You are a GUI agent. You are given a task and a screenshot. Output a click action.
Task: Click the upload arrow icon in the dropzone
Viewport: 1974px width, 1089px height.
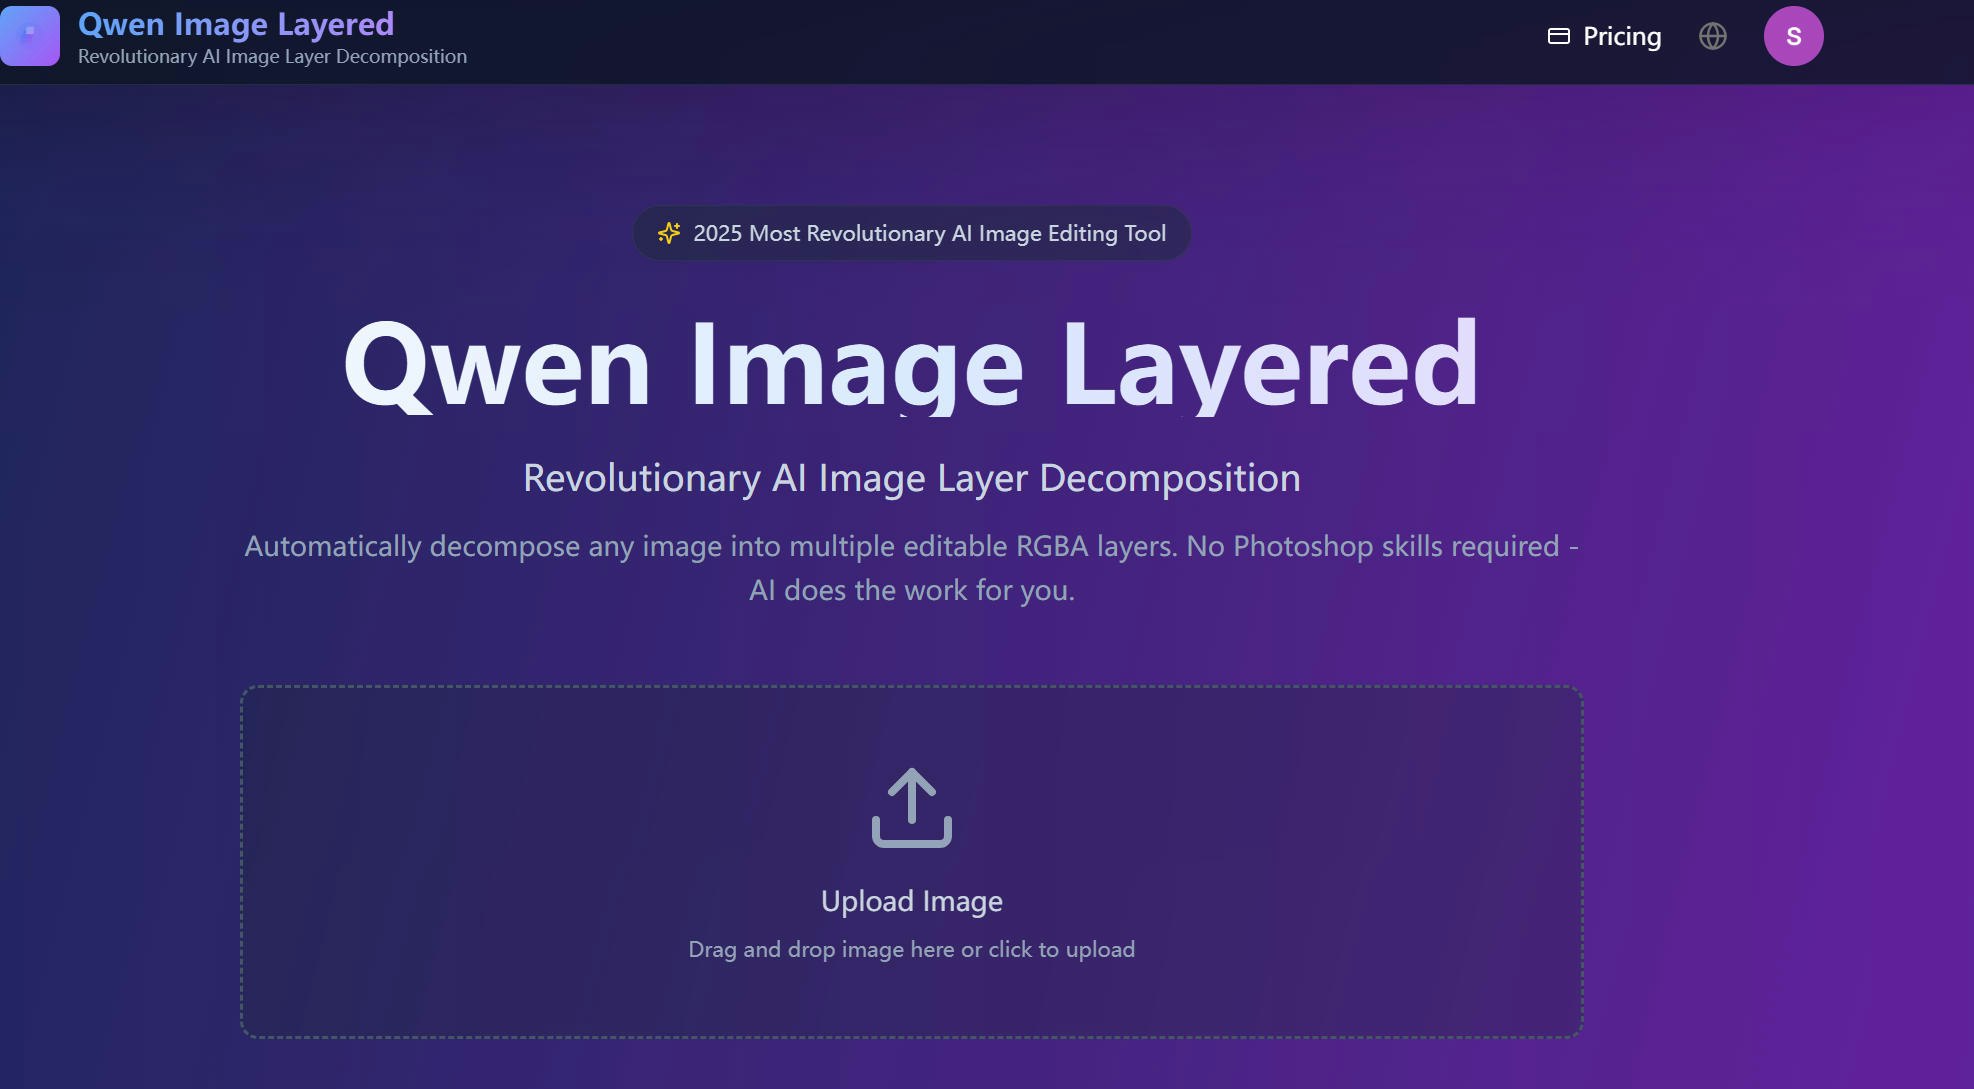click(x=910, y=808)
